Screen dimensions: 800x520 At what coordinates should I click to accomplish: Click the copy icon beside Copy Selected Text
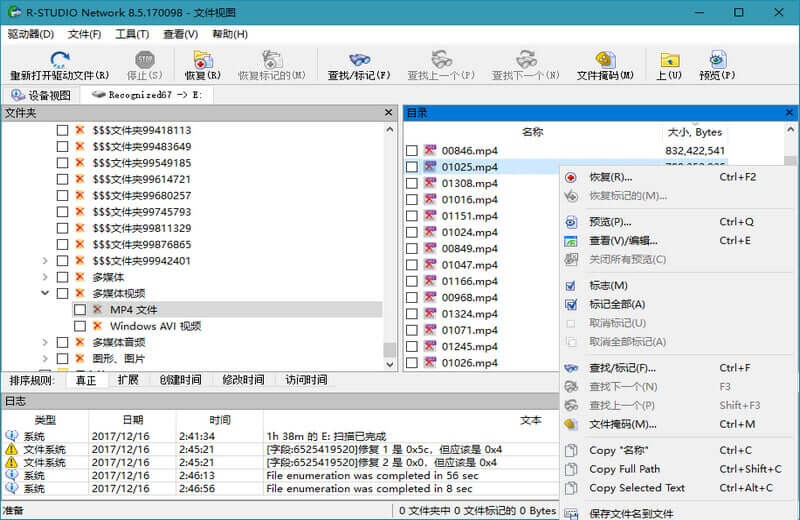coord(571,488)
